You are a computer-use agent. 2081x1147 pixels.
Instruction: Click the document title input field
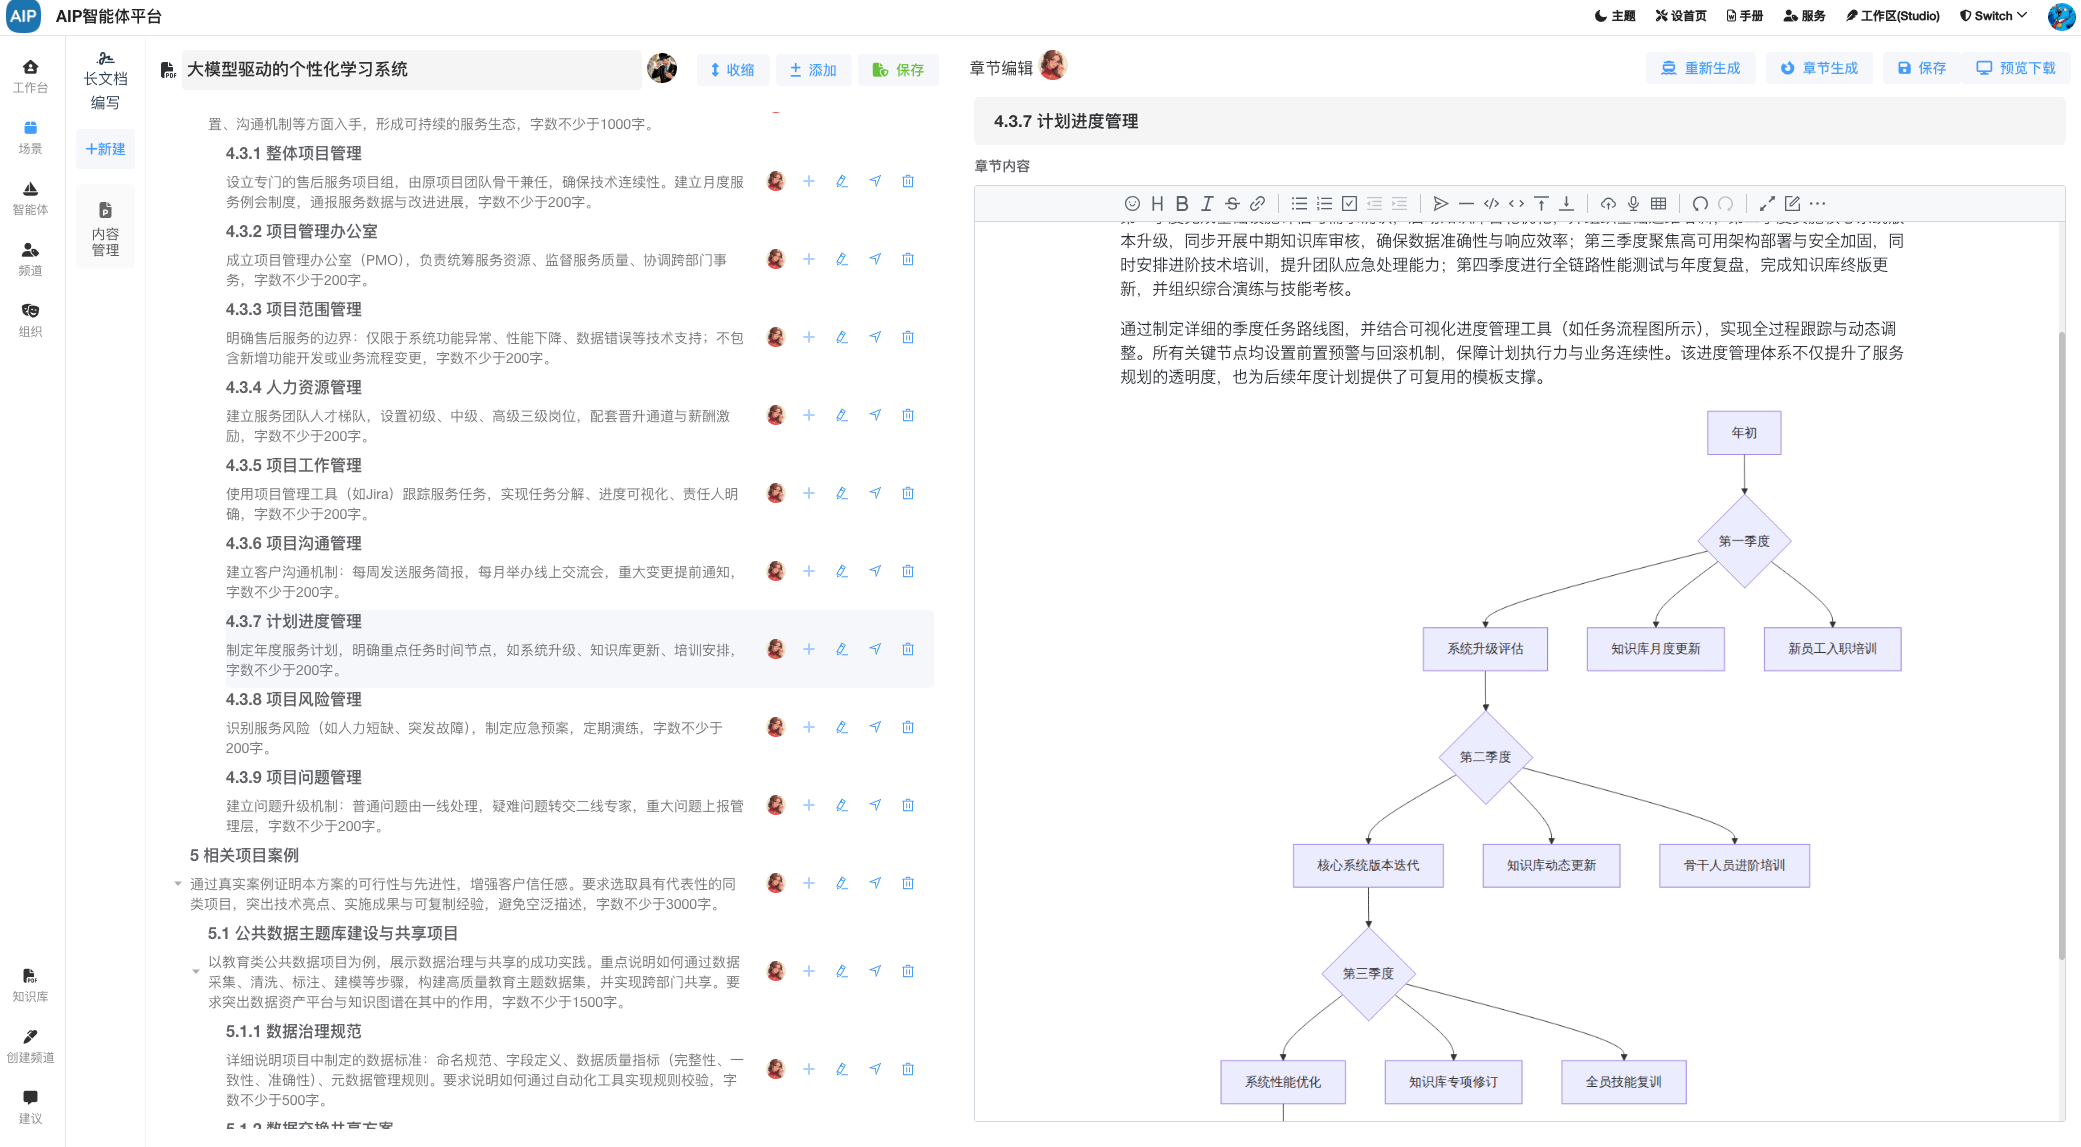[410, 69]
